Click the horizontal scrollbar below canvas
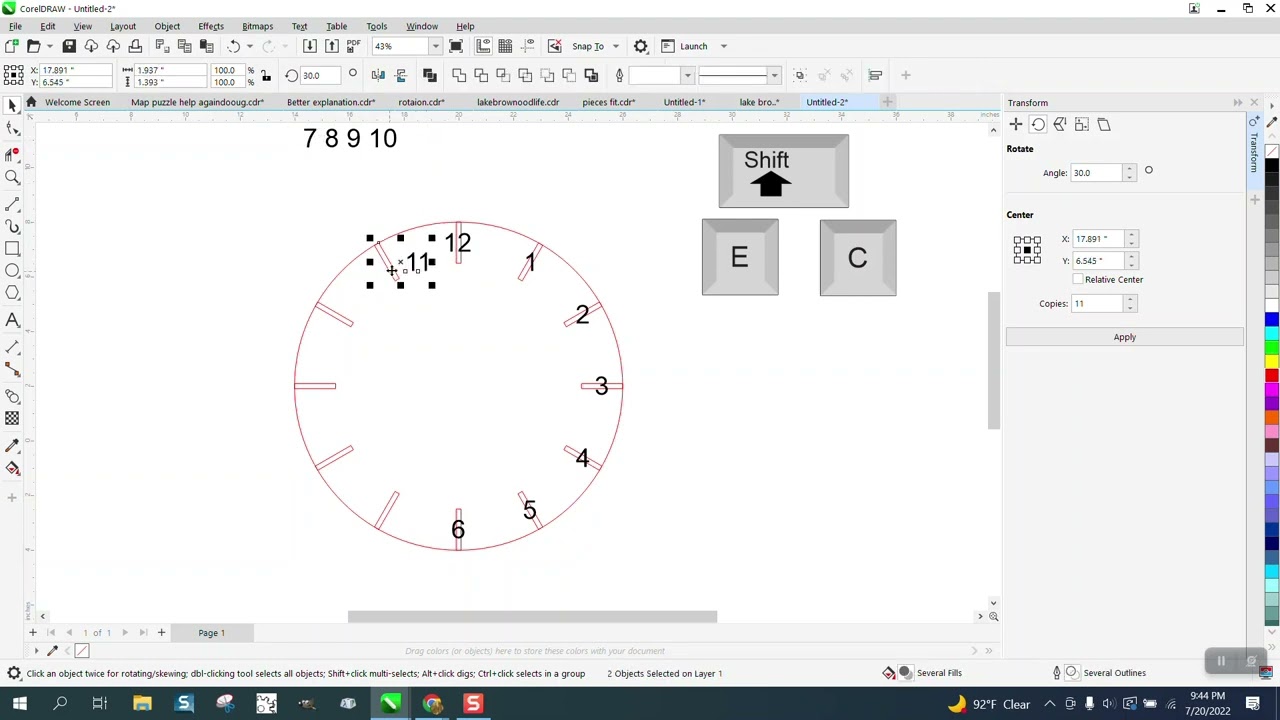 click(x=532, y=616)
